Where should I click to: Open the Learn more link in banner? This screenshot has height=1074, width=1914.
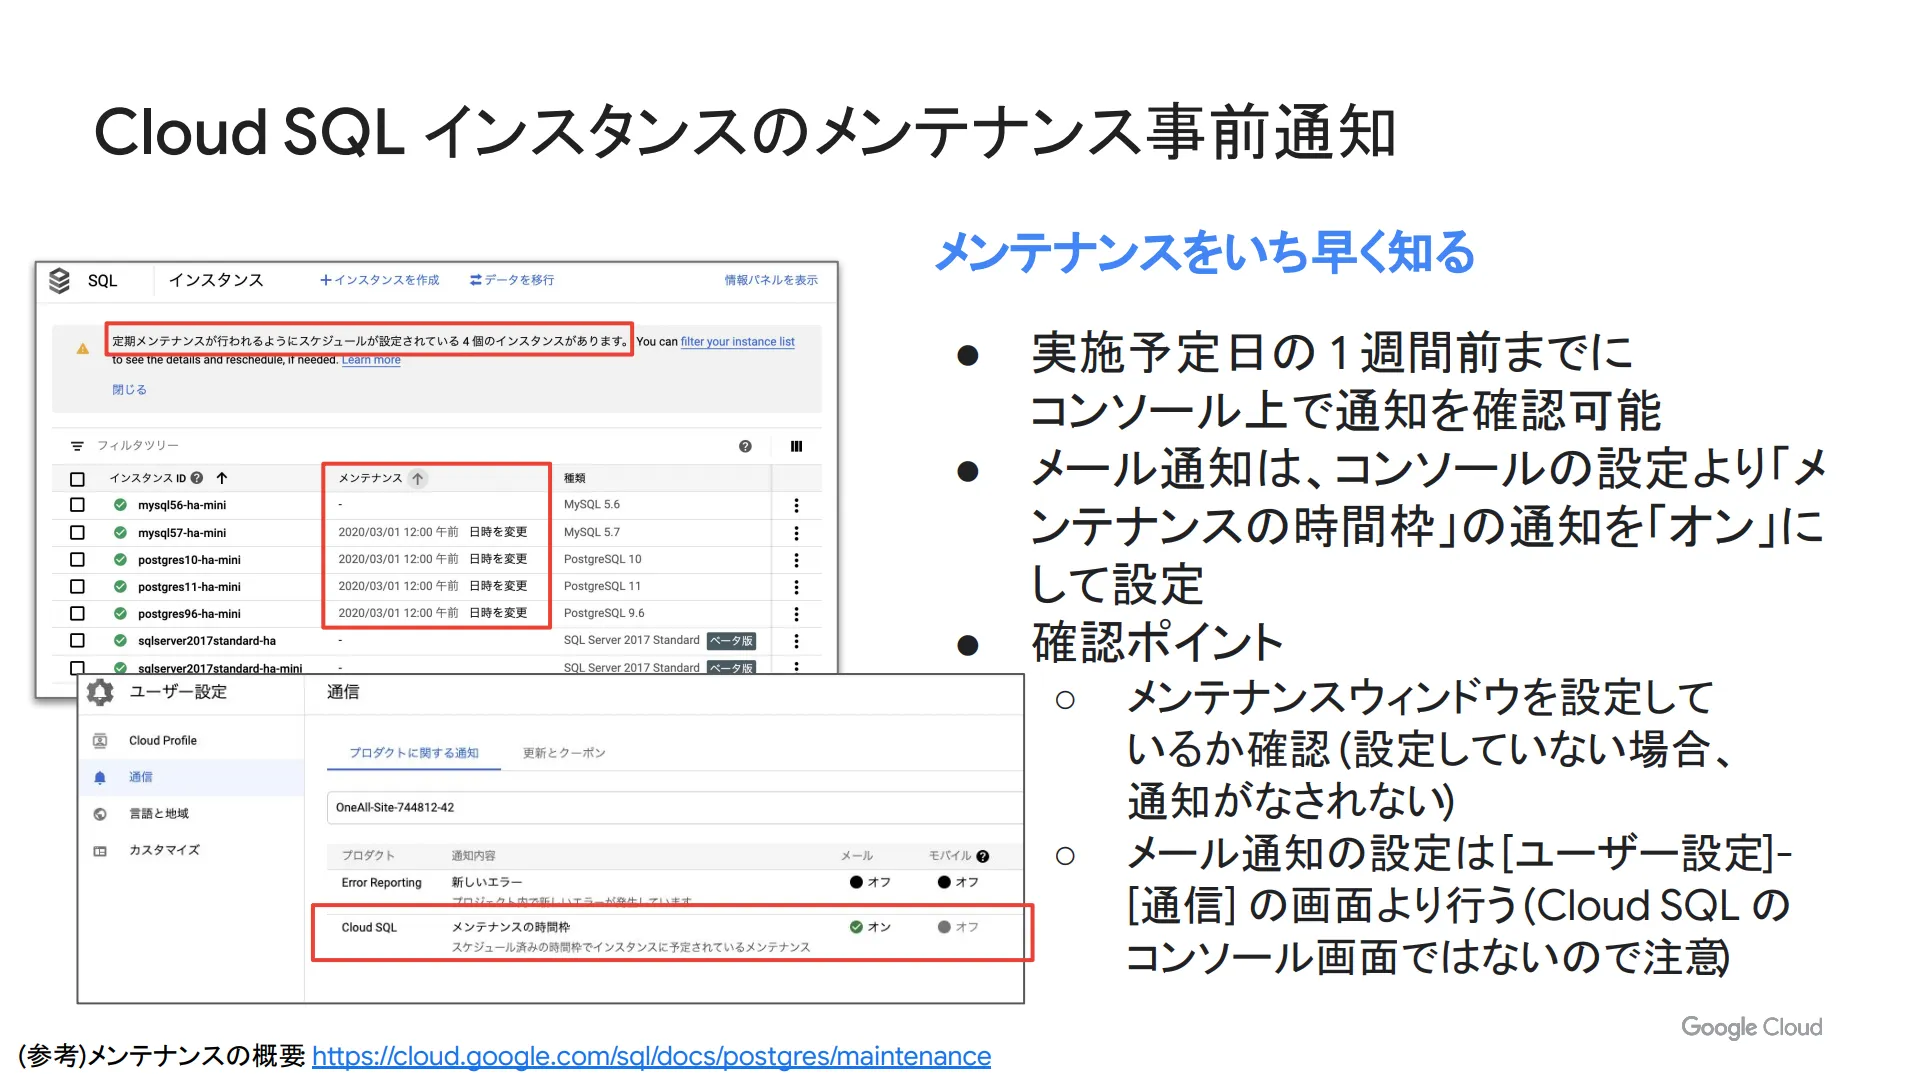coord(371,360)
